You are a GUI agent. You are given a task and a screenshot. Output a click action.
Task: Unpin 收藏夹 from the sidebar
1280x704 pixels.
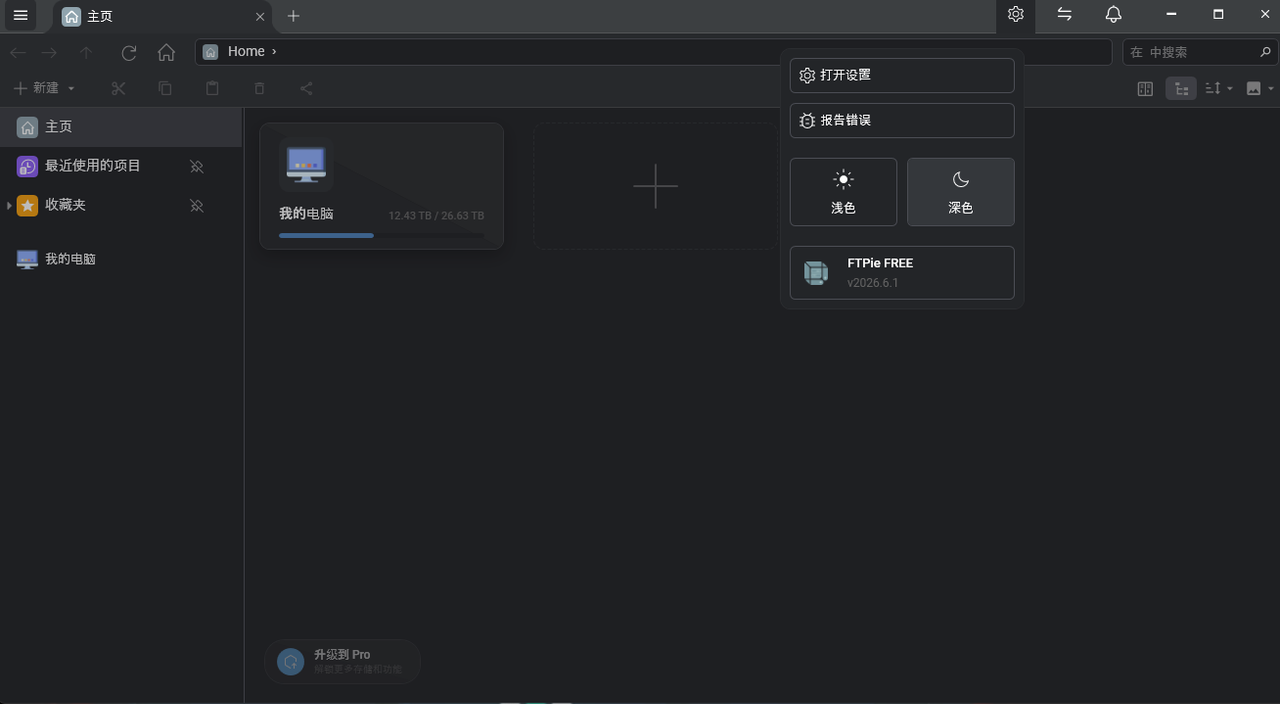coord(197,205)
